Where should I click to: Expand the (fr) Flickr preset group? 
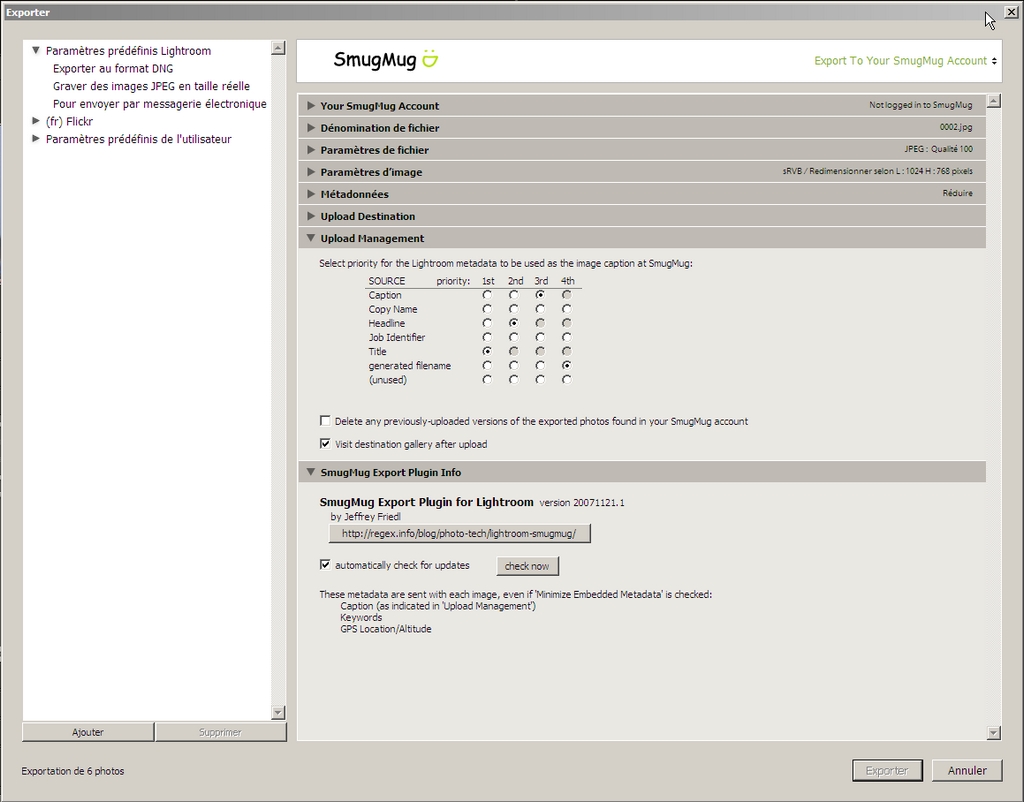point(36,121)
